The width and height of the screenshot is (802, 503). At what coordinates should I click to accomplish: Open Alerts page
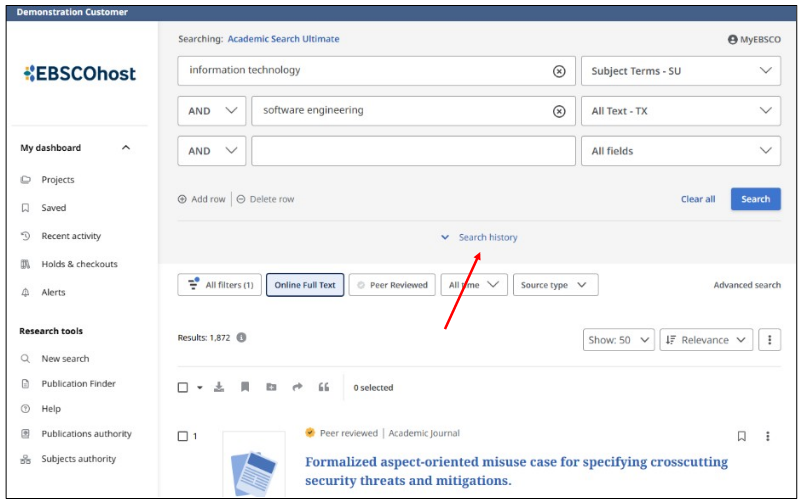(x=53, y=292)
